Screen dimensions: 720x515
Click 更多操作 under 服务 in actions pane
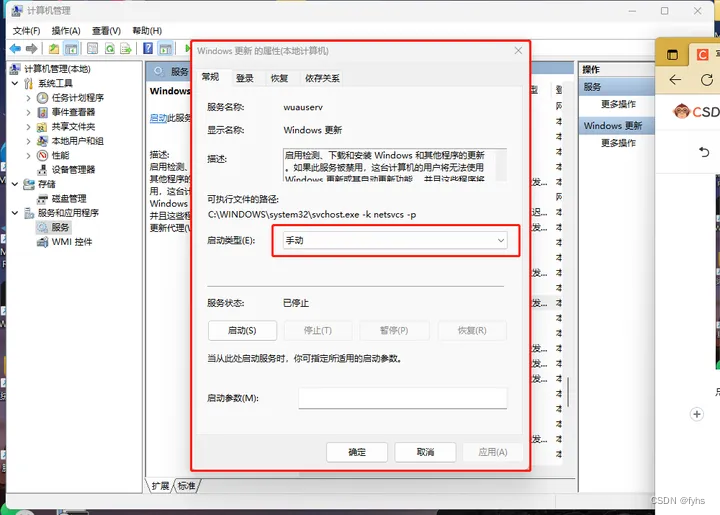(618, 104)
